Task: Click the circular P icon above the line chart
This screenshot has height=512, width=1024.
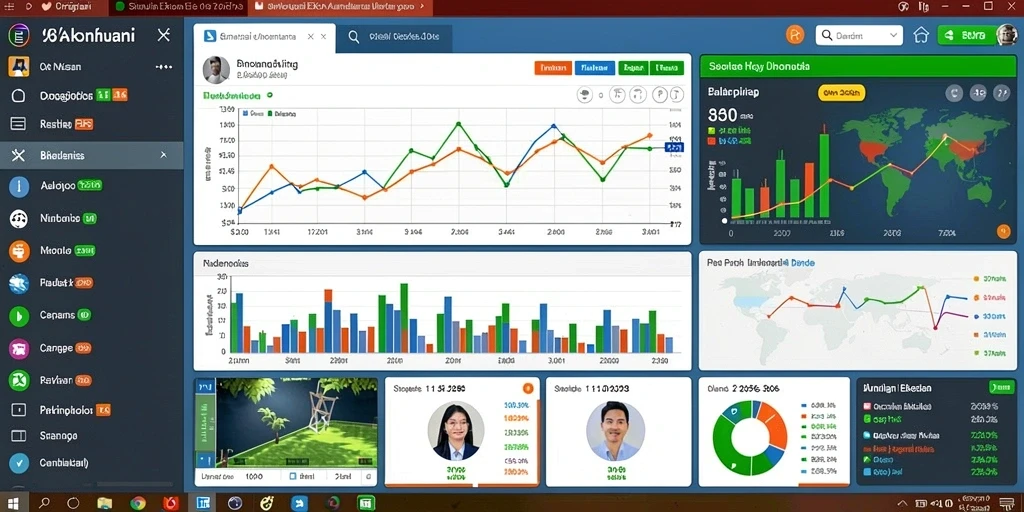Action: click(660, 95)
